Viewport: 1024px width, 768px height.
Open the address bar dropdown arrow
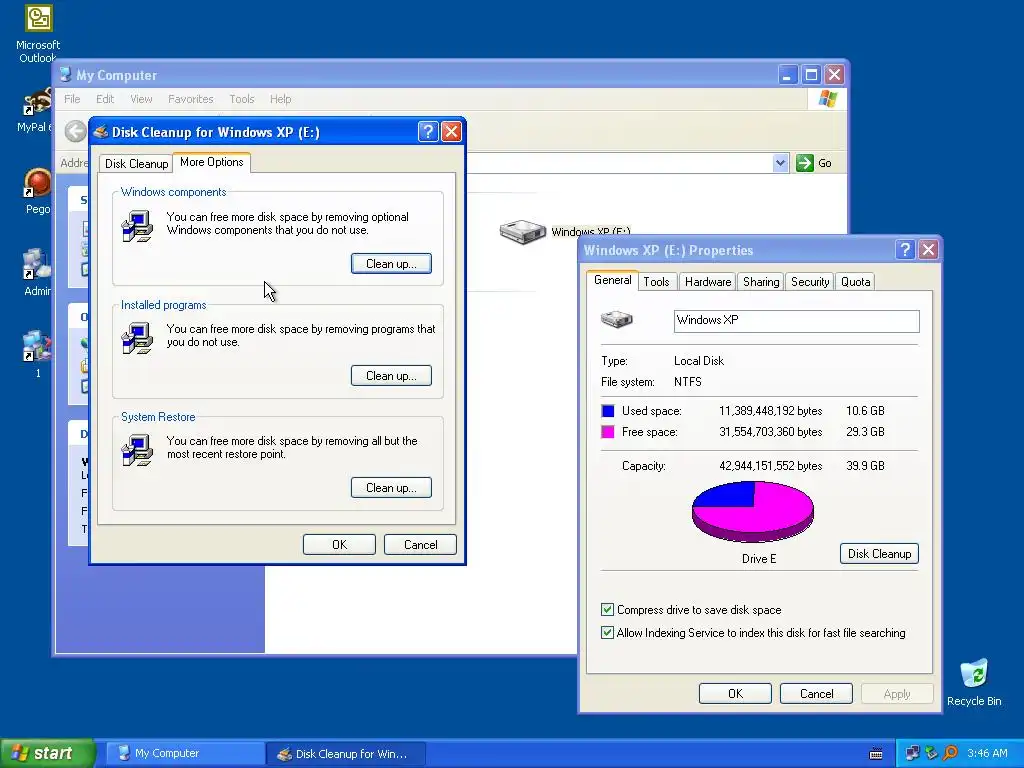point(780,163)
